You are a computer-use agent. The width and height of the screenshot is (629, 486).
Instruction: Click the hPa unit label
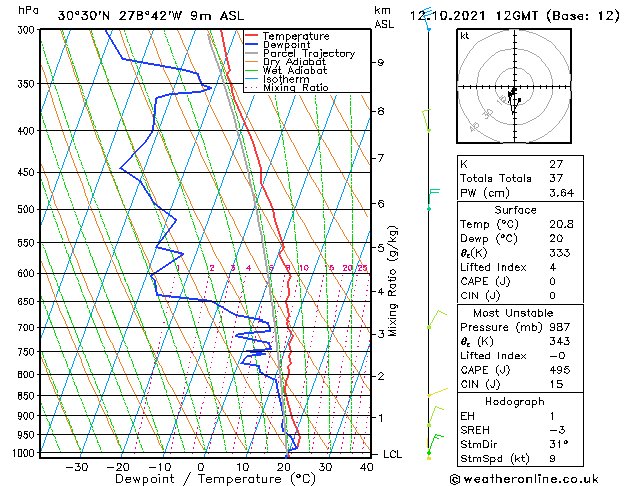28,10
